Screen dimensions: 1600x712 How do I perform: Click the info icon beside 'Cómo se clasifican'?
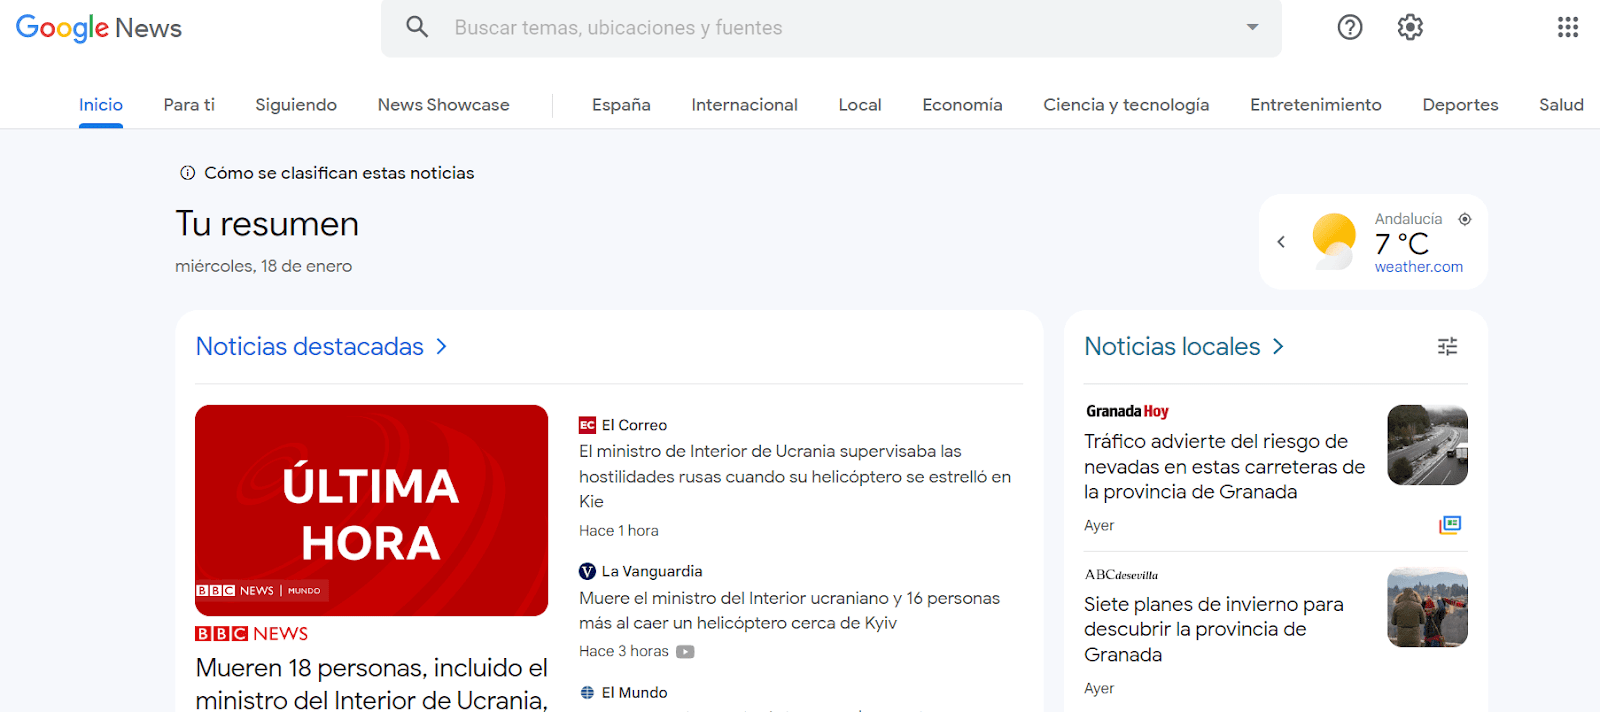click(187, 173)
